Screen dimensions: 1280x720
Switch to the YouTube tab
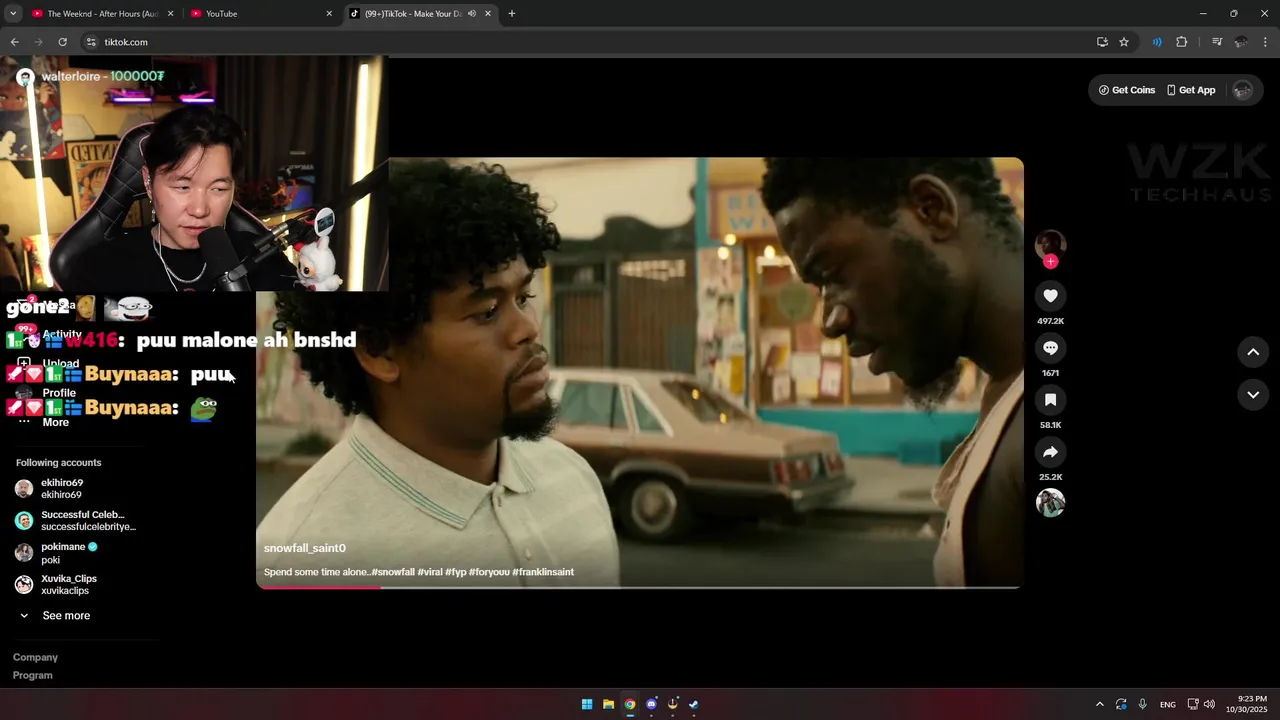260,14
